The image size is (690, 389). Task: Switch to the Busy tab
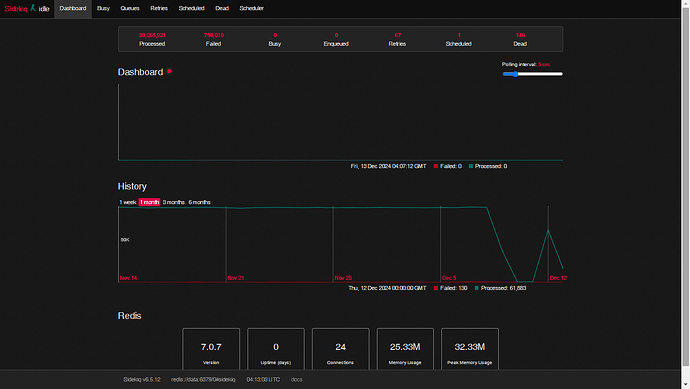tap(103, 8)
